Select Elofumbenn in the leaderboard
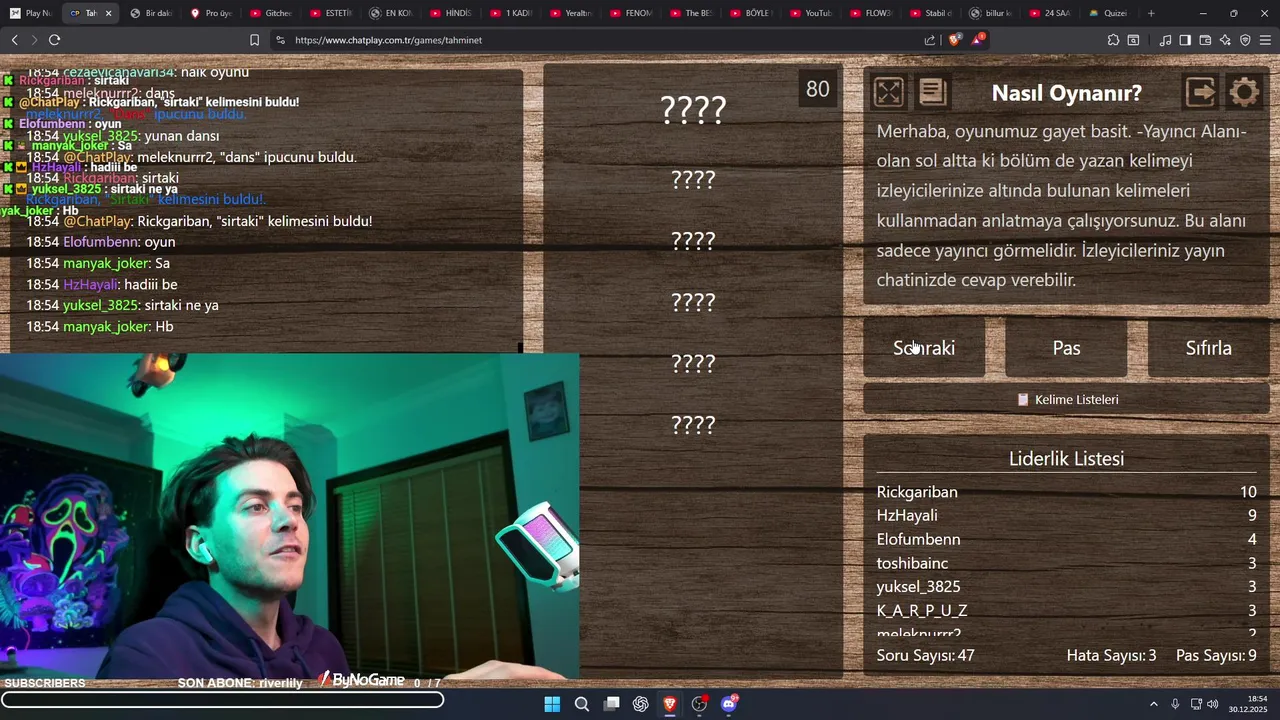This screenshot has width=1280, height=720. 1066,539
